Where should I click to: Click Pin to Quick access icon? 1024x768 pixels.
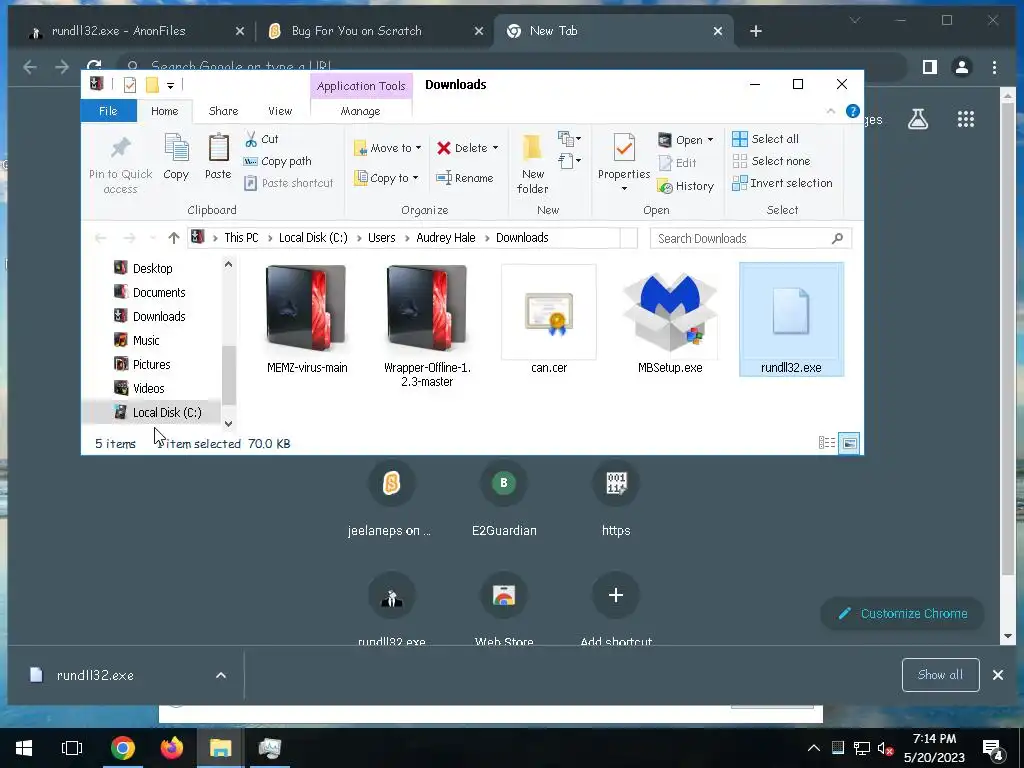[120, 148]
